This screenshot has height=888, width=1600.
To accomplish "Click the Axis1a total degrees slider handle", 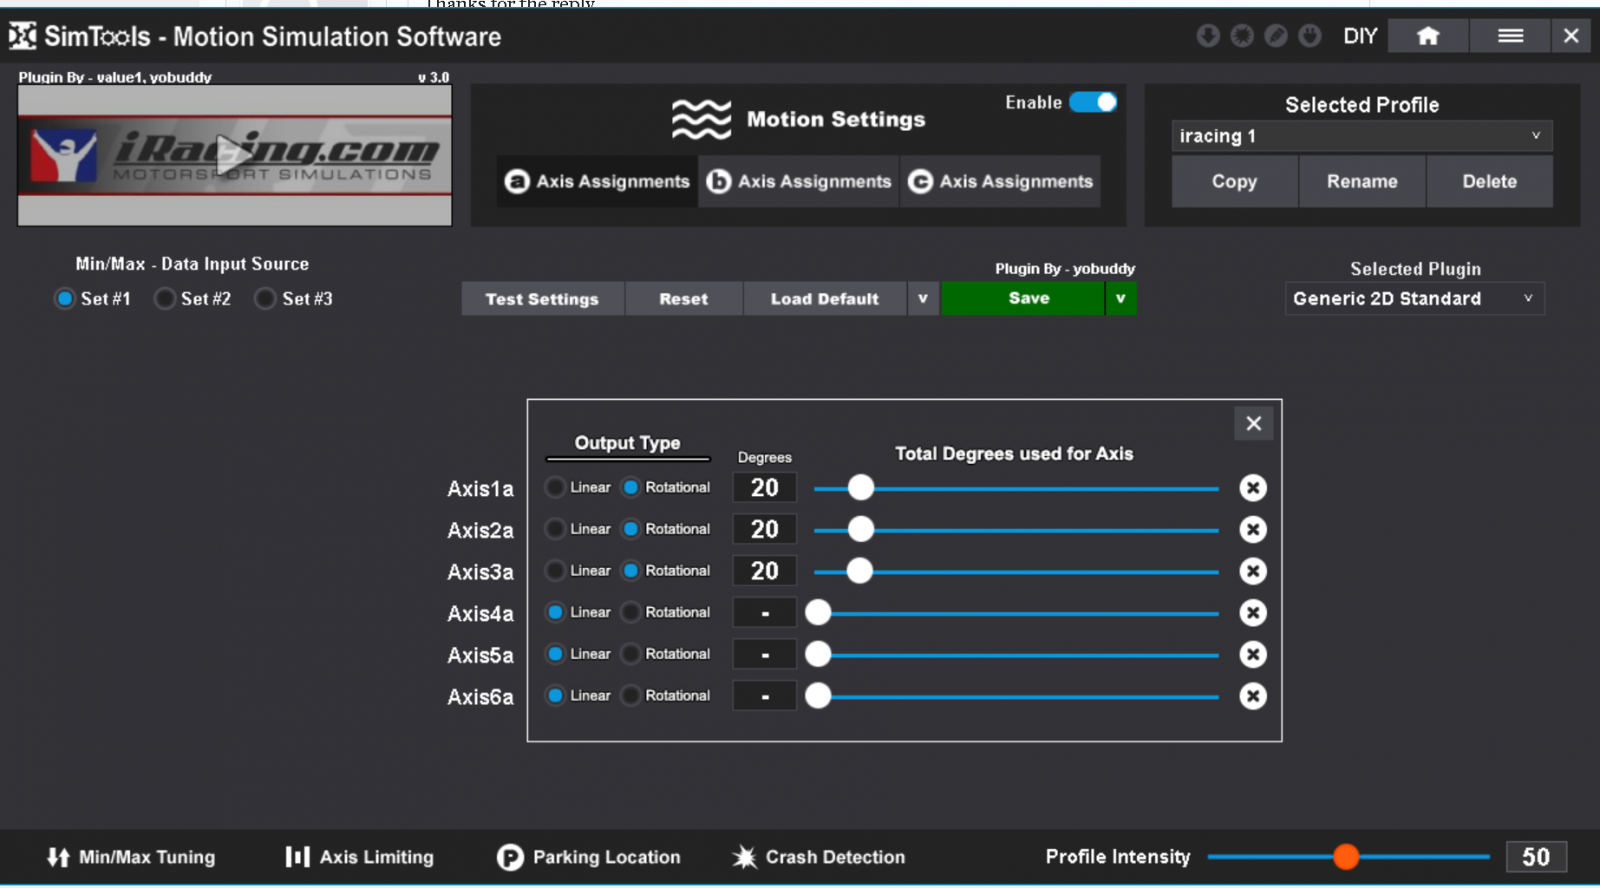I will (861, 488).
